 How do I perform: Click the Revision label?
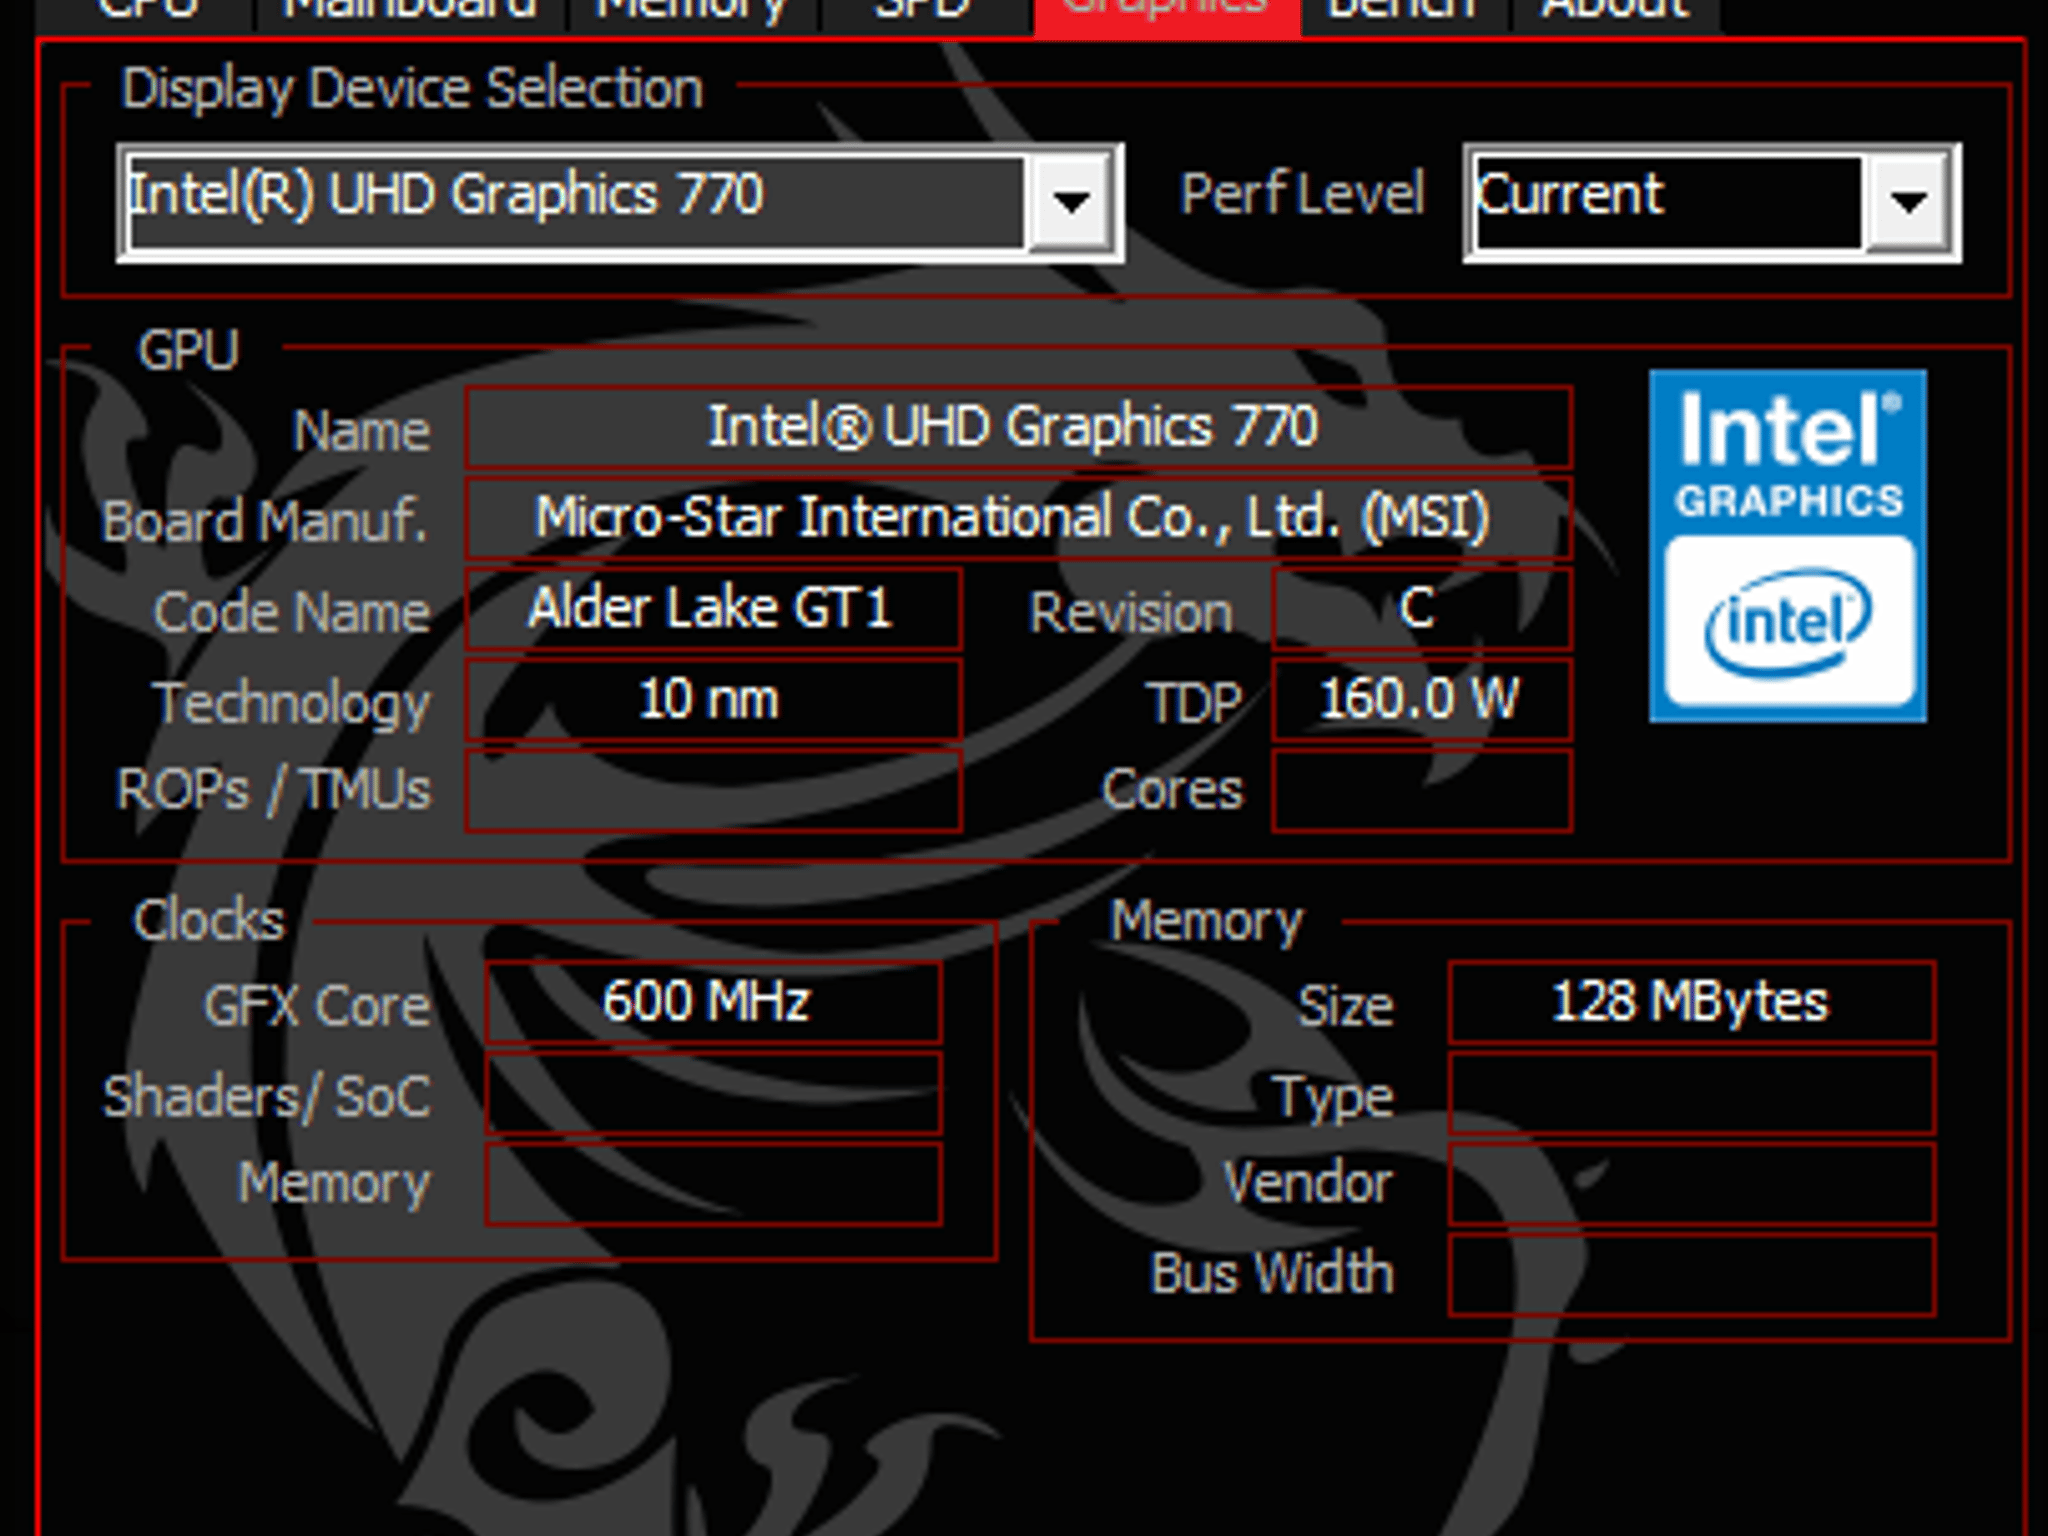point(1131,612)
